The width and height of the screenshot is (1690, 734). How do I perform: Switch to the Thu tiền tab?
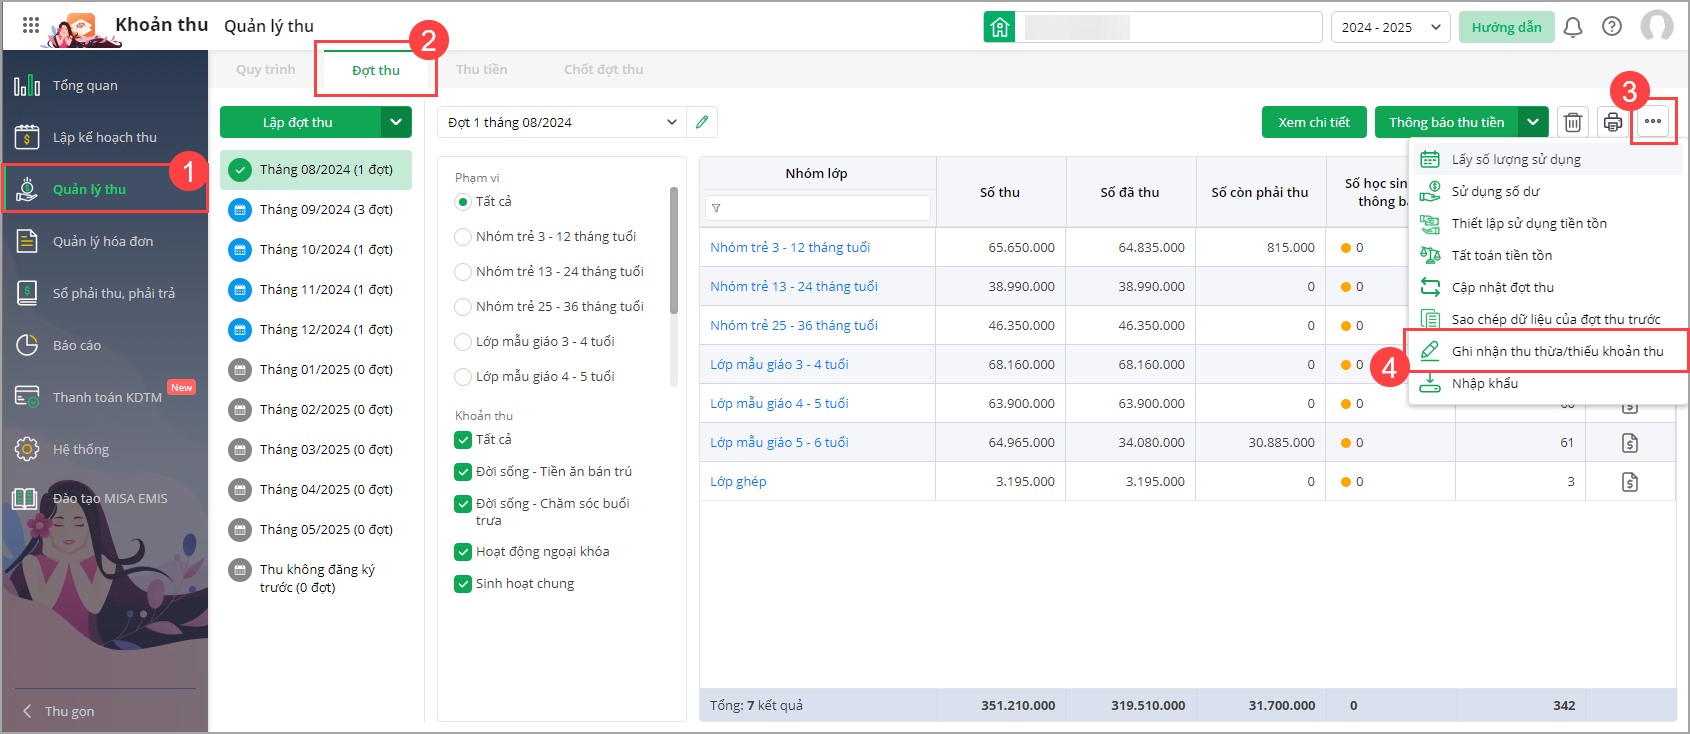coord(482,70)
